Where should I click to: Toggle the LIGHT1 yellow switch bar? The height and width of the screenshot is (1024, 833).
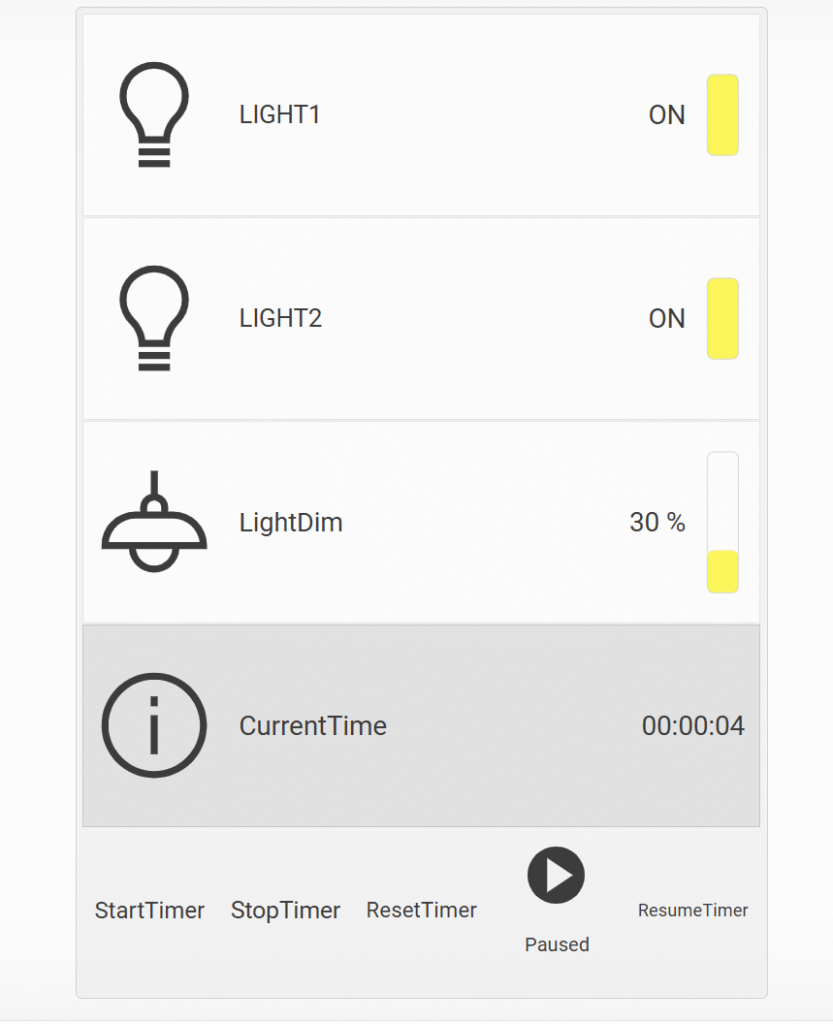pos(723,115)
